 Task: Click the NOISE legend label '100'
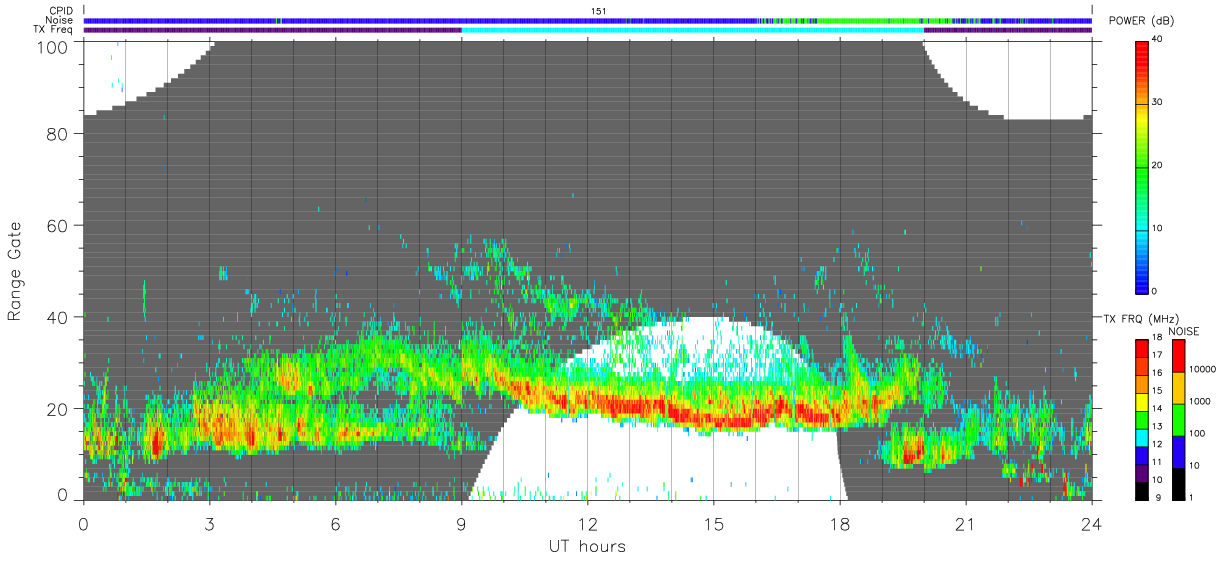(1198, 433)
